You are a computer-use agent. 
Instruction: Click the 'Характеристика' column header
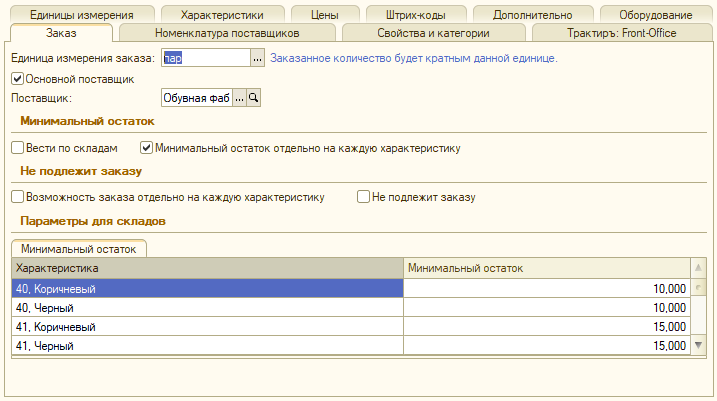click(206, 268)
